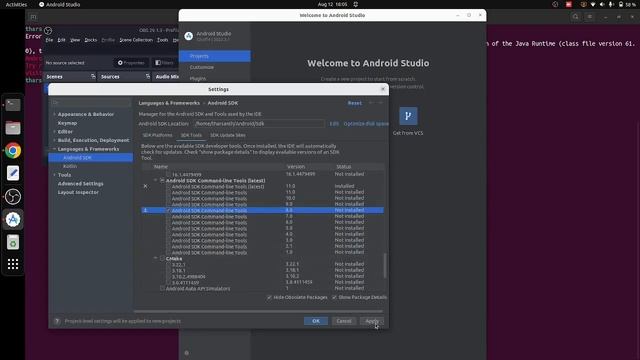Image resolution: width=640 pixels, height=360 pixels.
Task: Open the Files manager in the dock
Action: click(13, 128)
